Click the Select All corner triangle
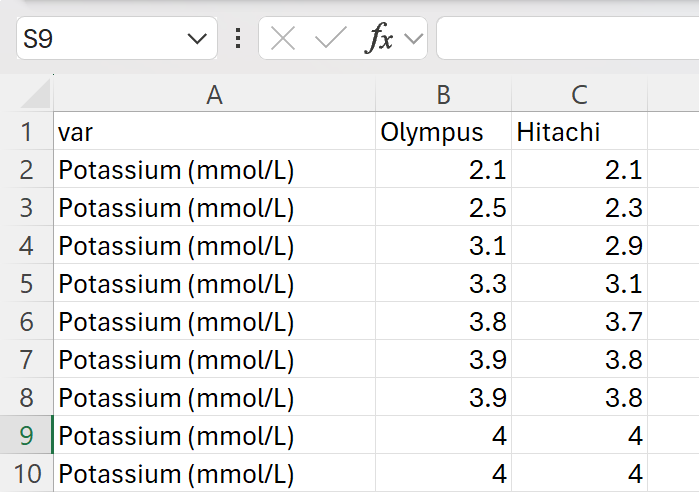Image resolution: width=699 pixels, height=492 pixels. click(x=35, y=95)
